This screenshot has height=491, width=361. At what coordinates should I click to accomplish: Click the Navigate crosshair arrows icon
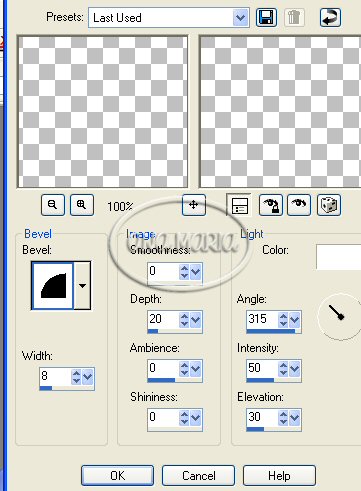194,205
